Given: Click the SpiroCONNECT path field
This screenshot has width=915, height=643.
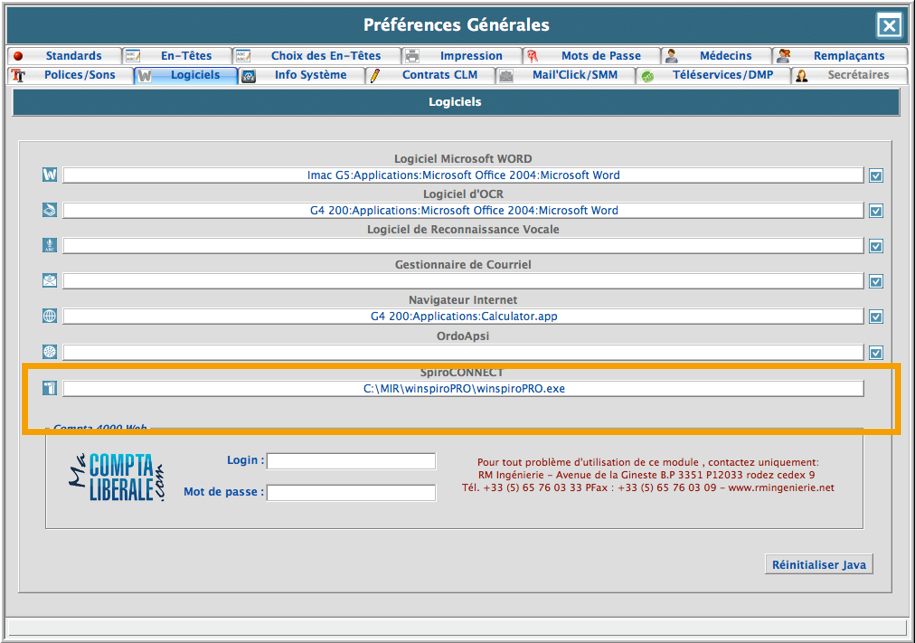Looking at the screenshot, I should point(463,389).
